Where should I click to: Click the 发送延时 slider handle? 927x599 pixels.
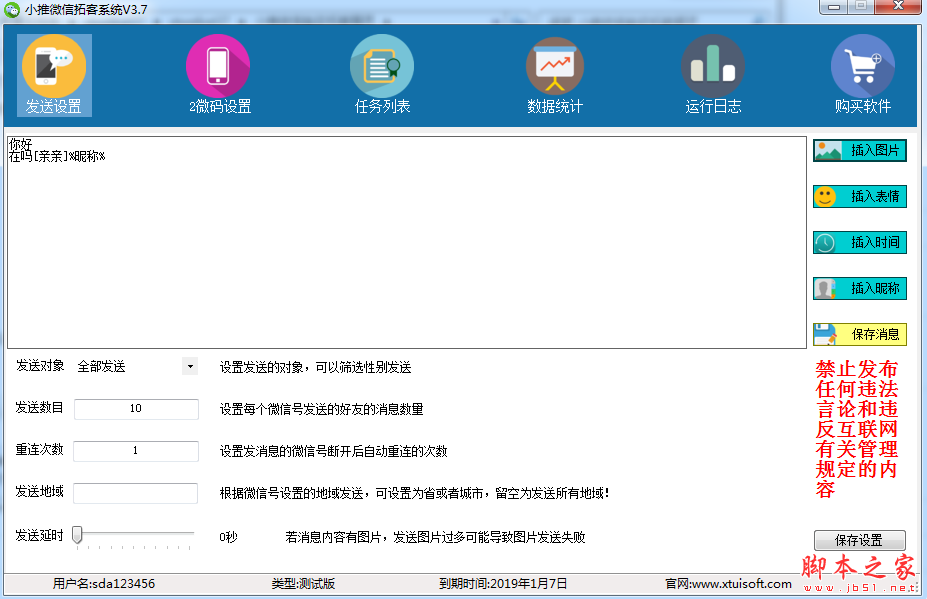tap(77, 535)
